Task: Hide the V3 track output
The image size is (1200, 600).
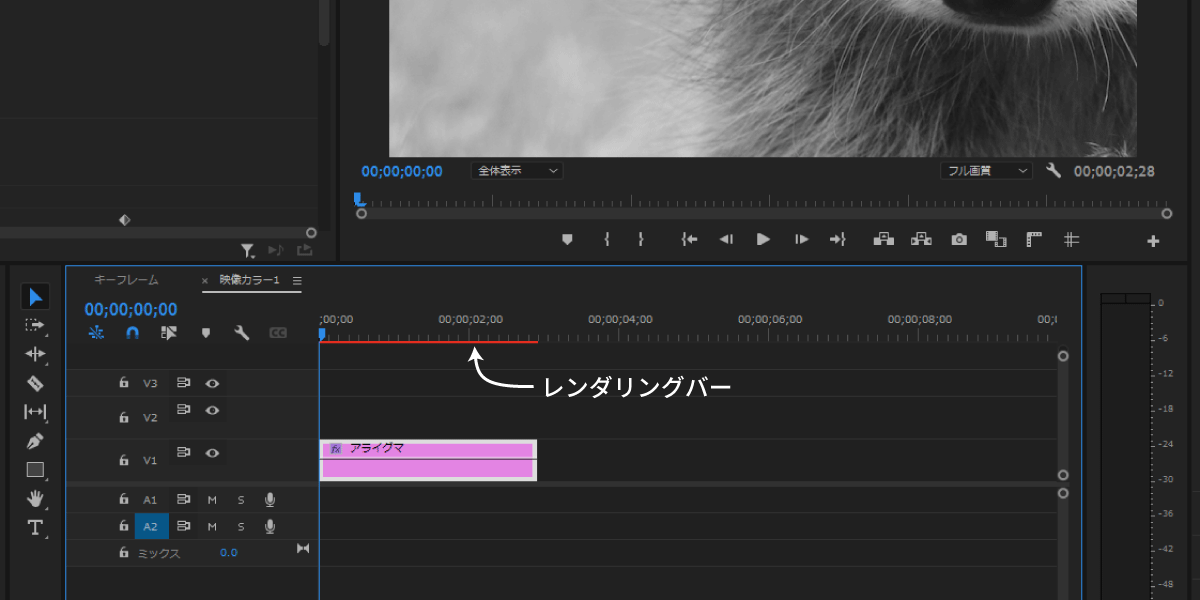Action: point(212,383)
